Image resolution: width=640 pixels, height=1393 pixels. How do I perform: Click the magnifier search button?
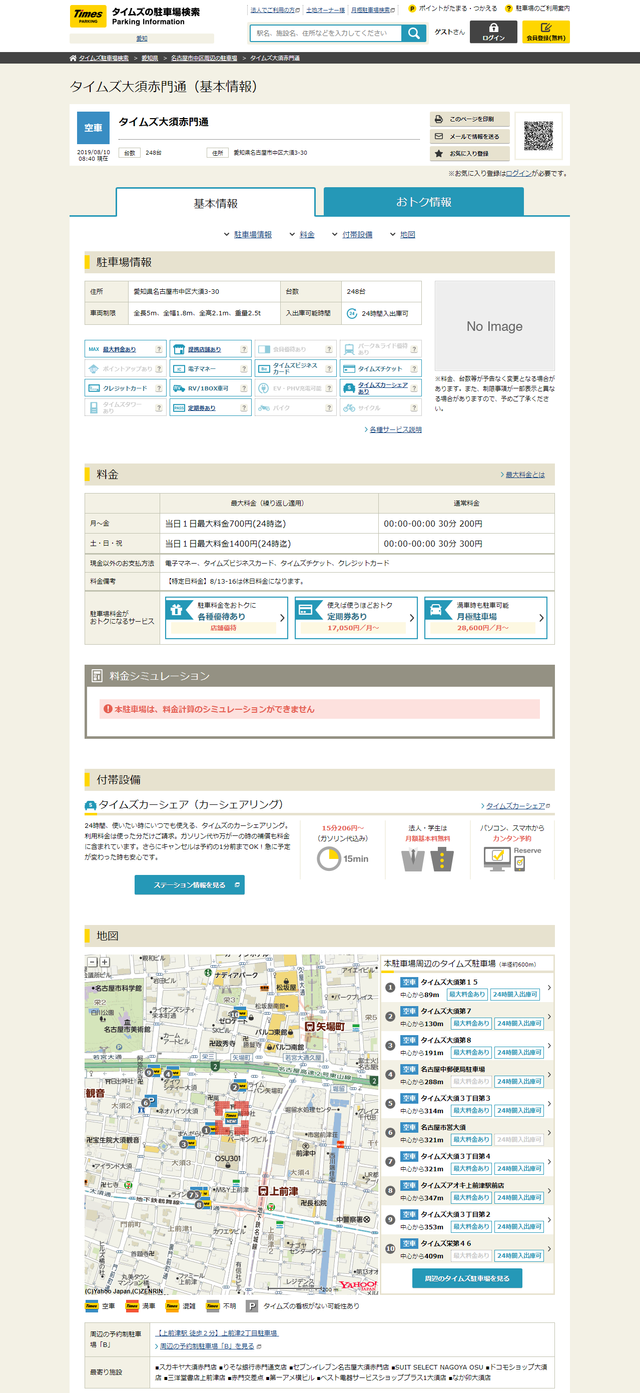click(x=414, y=33)
